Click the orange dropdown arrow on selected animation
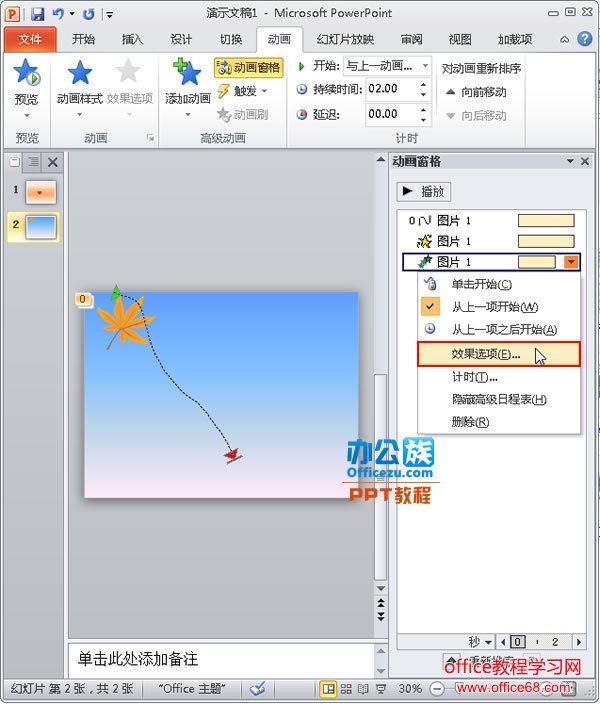Viewport: 600px width, 704px height. (x=571, y=262)
